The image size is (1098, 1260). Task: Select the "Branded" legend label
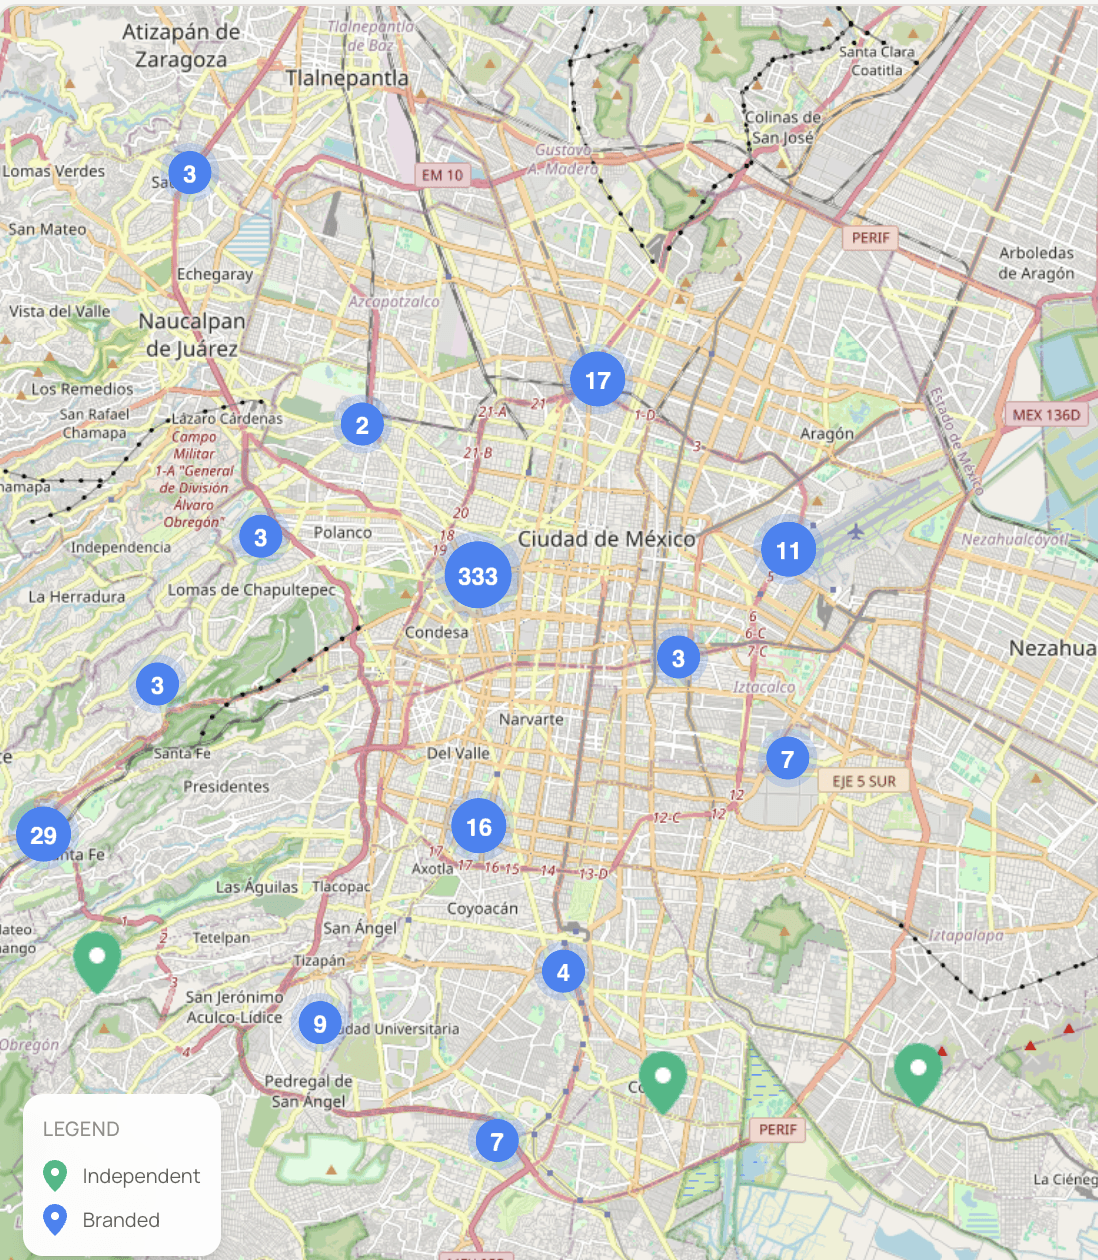121,1220
